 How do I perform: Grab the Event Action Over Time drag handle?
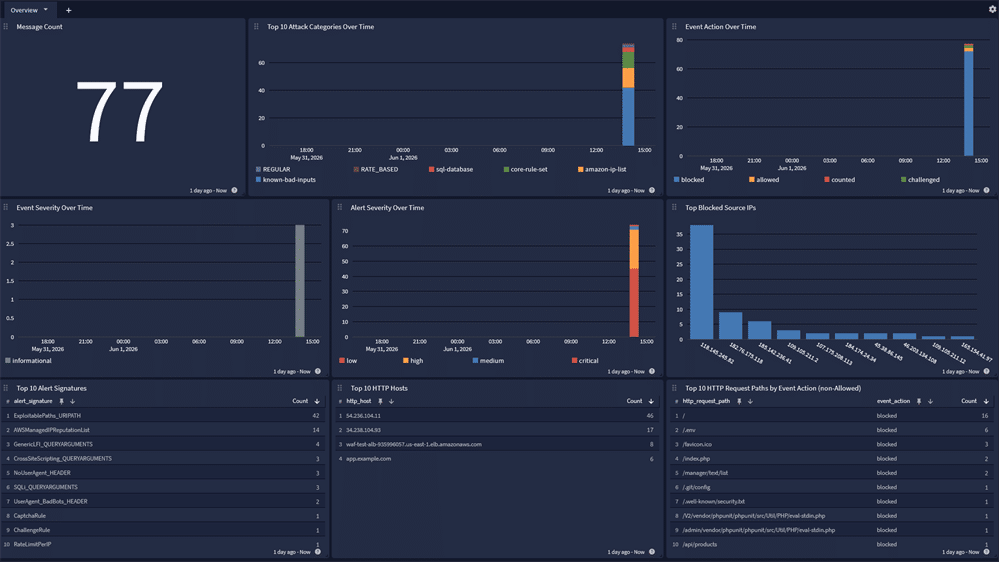click(674, 27)
